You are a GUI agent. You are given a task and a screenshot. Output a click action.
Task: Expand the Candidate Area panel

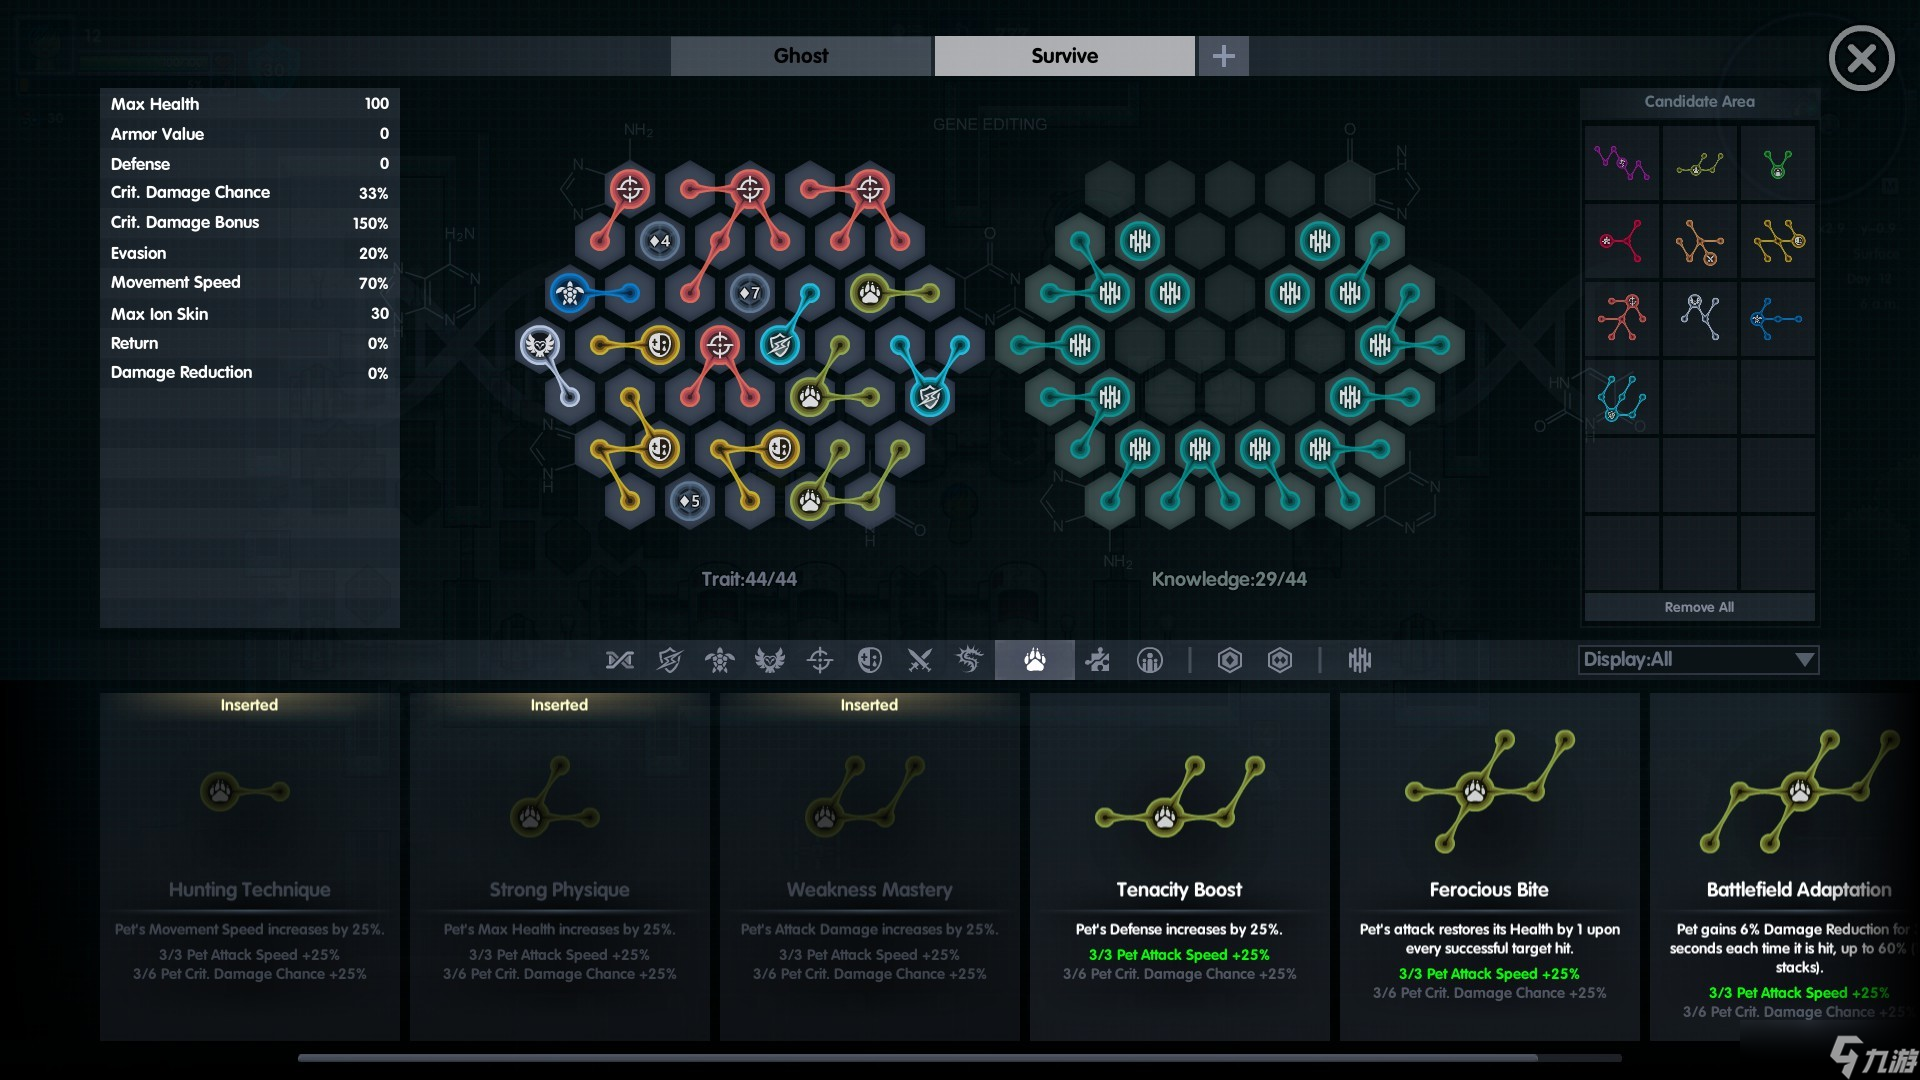(x=1700, y=100)
